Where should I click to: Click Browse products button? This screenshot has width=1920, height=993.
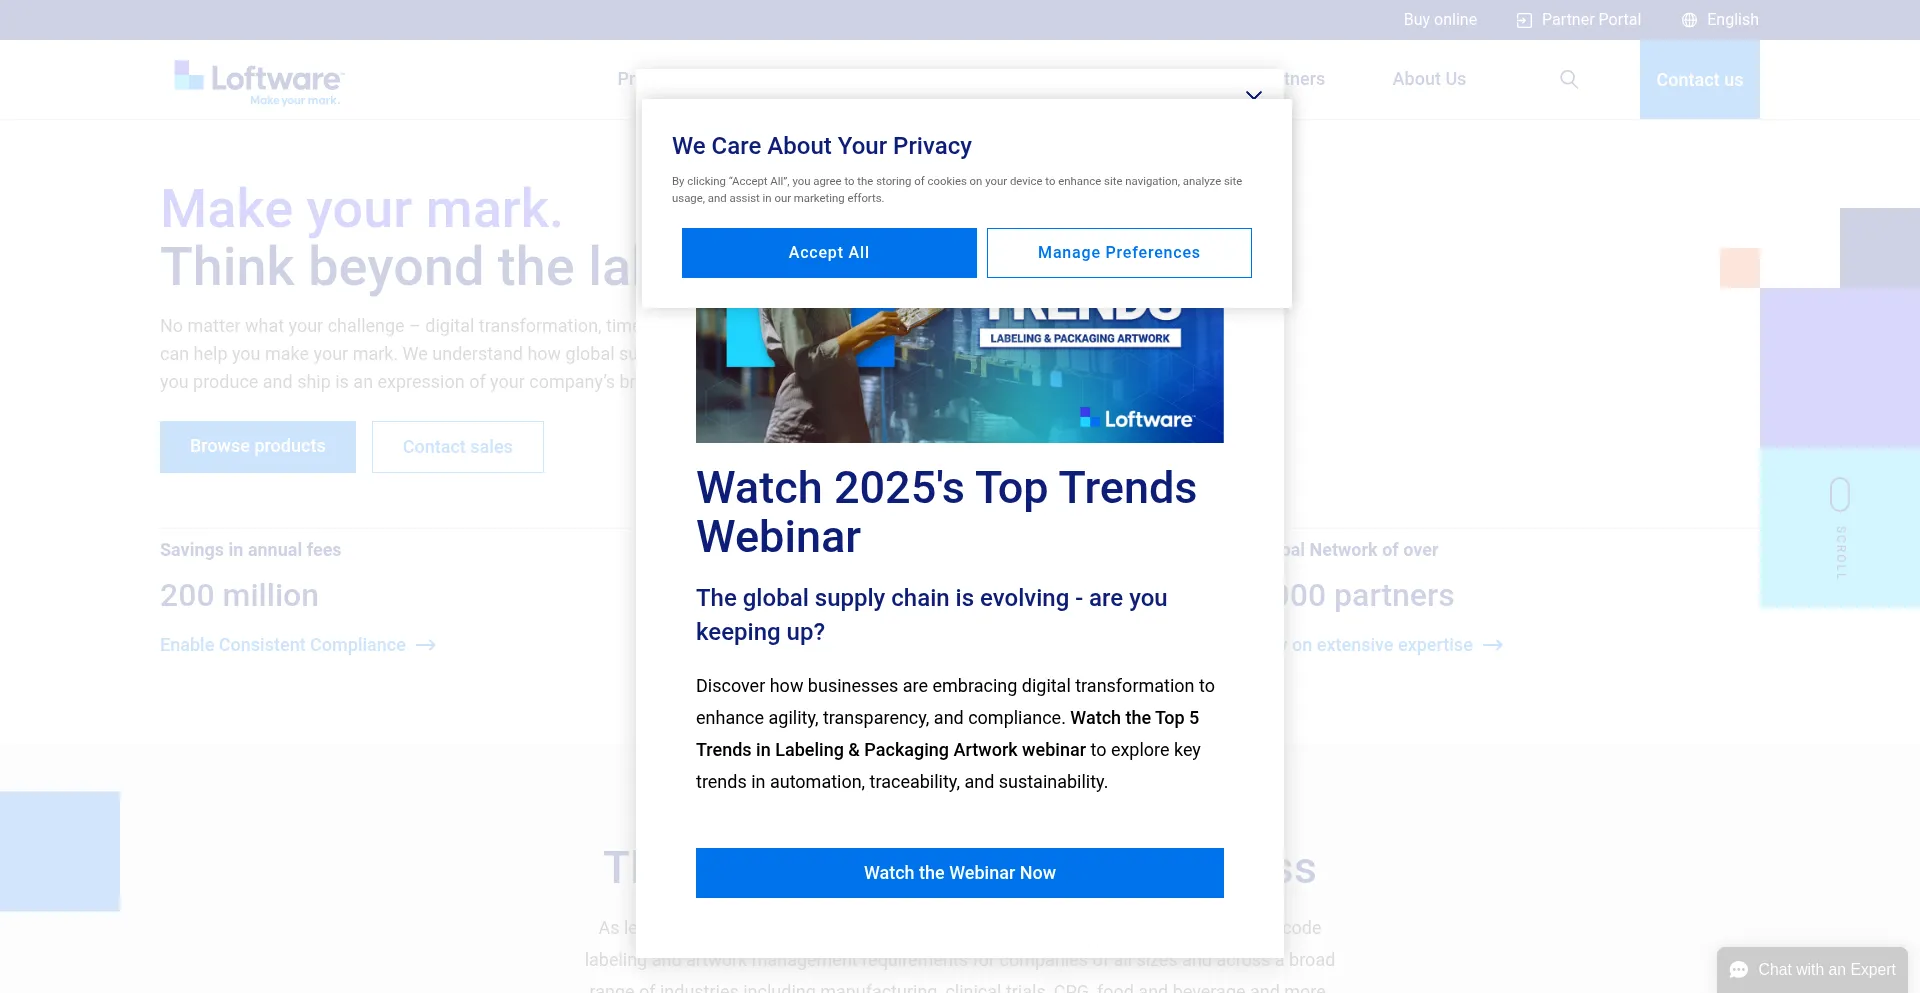[258, 447]
